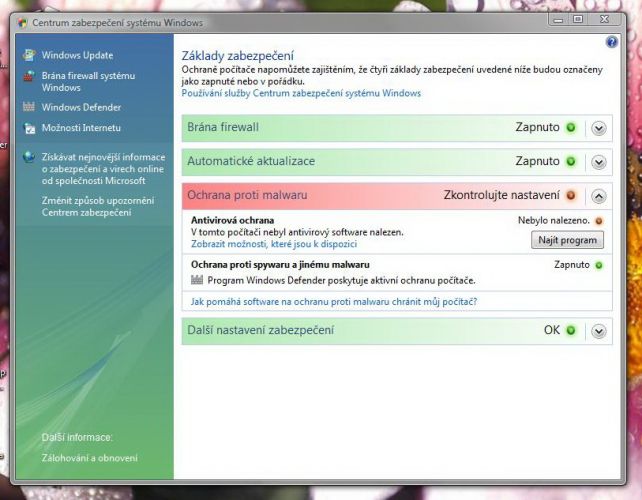Click the OK status text
The width and height of the screenshot is (642, 500).
tap(552, 330)
